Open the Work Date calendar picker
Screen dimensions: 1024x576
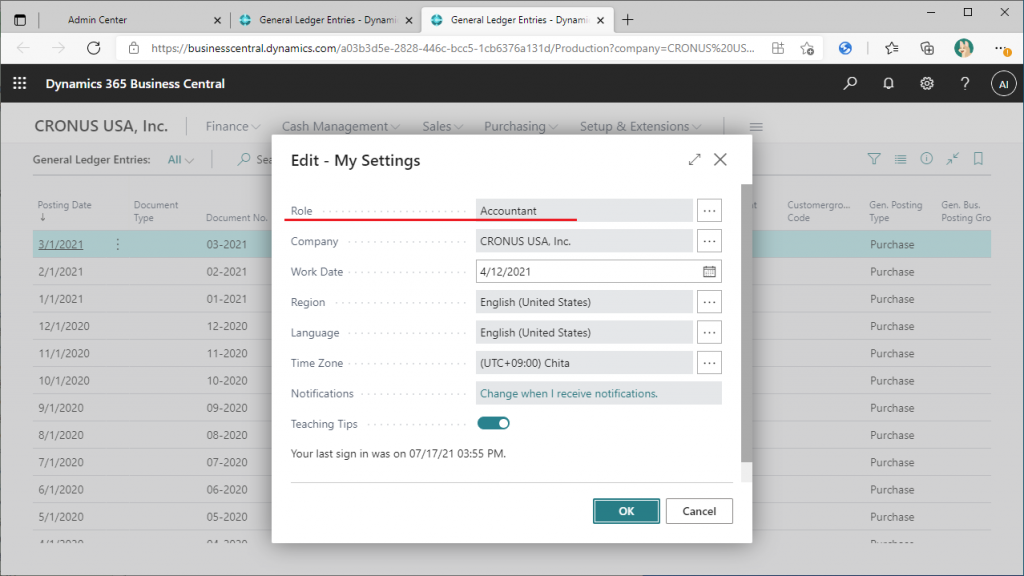point(709,272)
